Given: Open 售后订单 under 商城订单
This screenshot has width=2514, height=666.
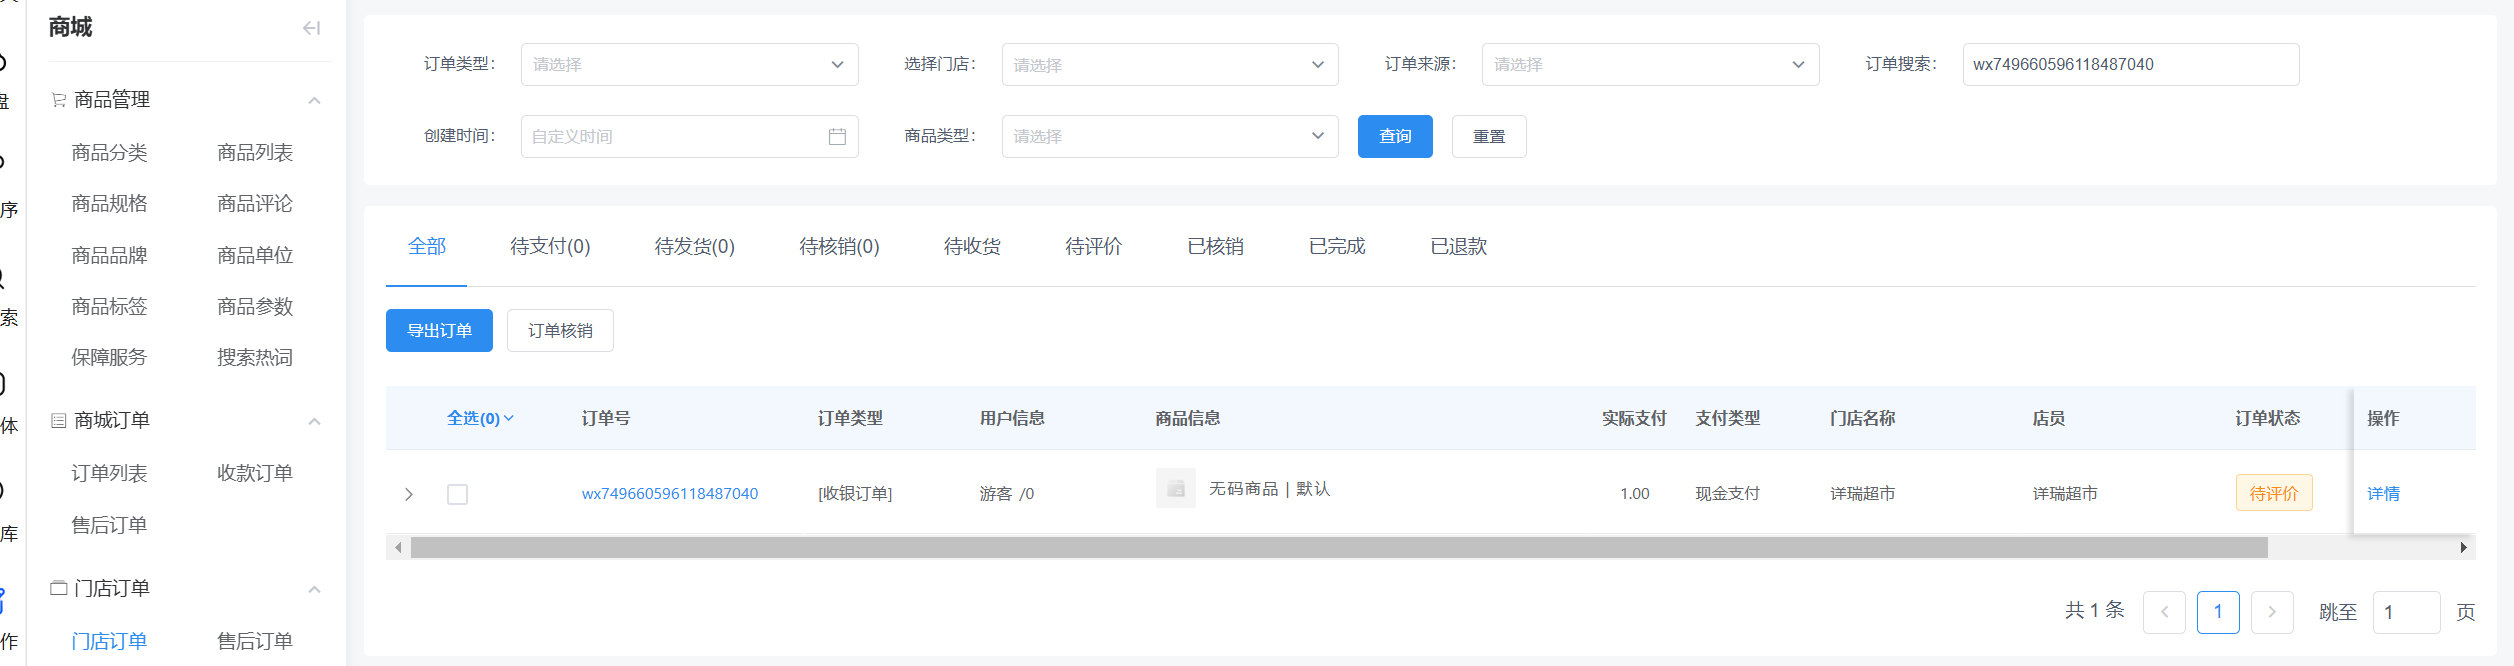Looking at the screenshot, I should tap(109, 525).
